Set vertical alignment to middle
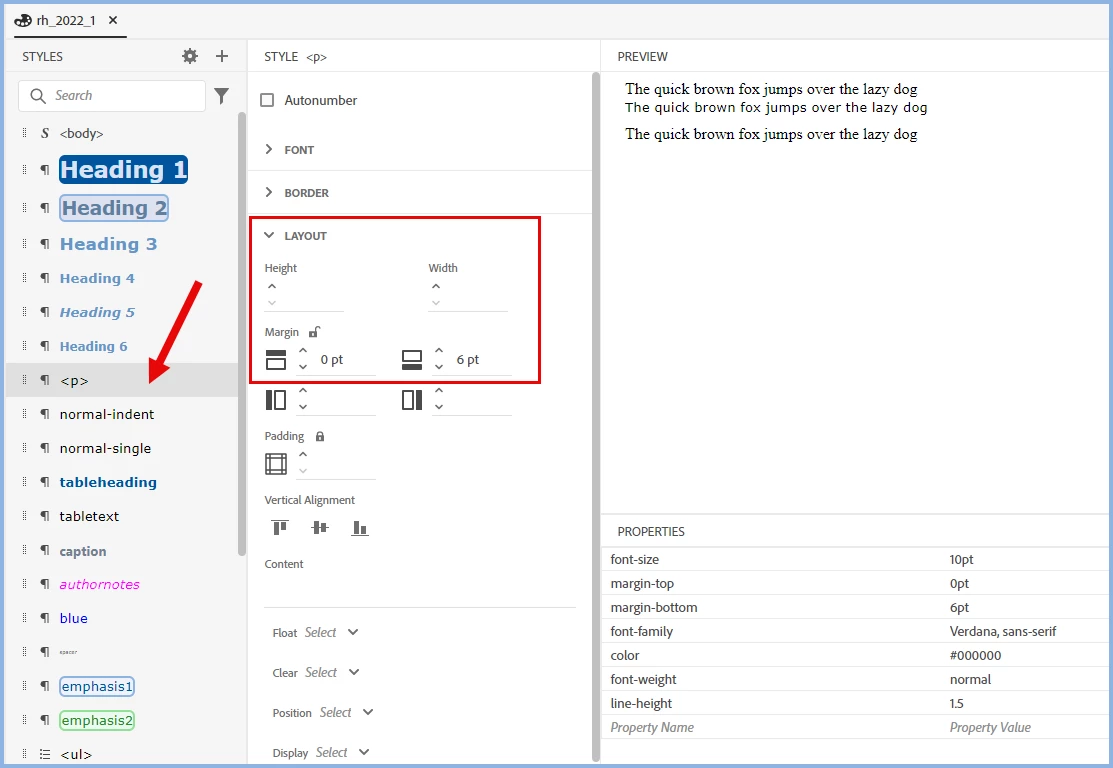 tap(320, 527)
